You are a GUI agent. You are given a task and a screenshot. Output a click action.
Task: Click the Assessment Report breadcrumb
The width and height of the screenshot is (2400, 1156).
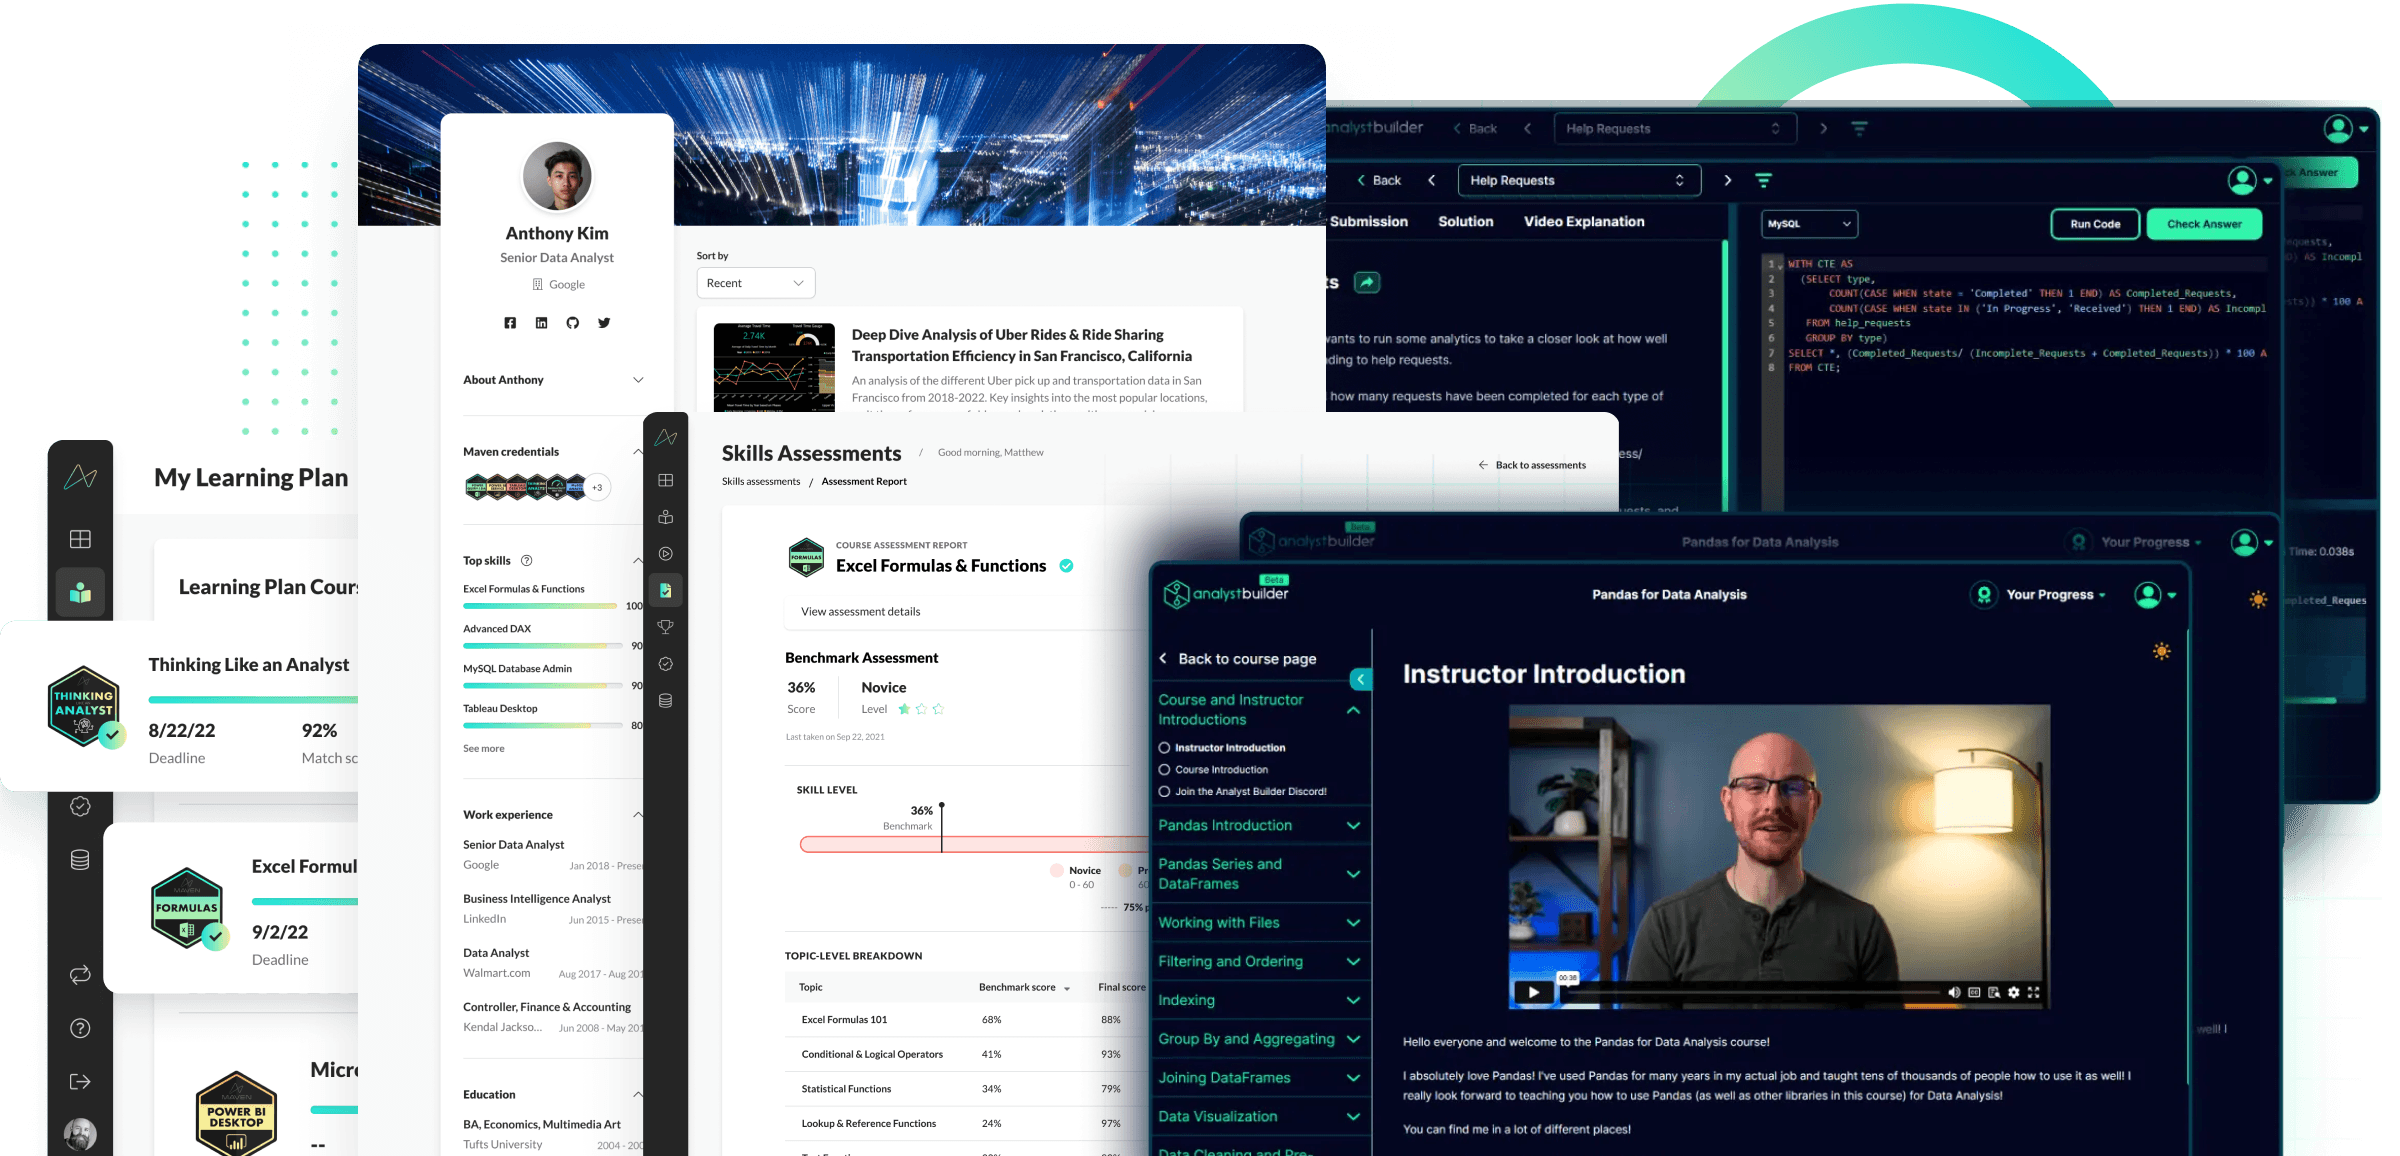(864, 482)
